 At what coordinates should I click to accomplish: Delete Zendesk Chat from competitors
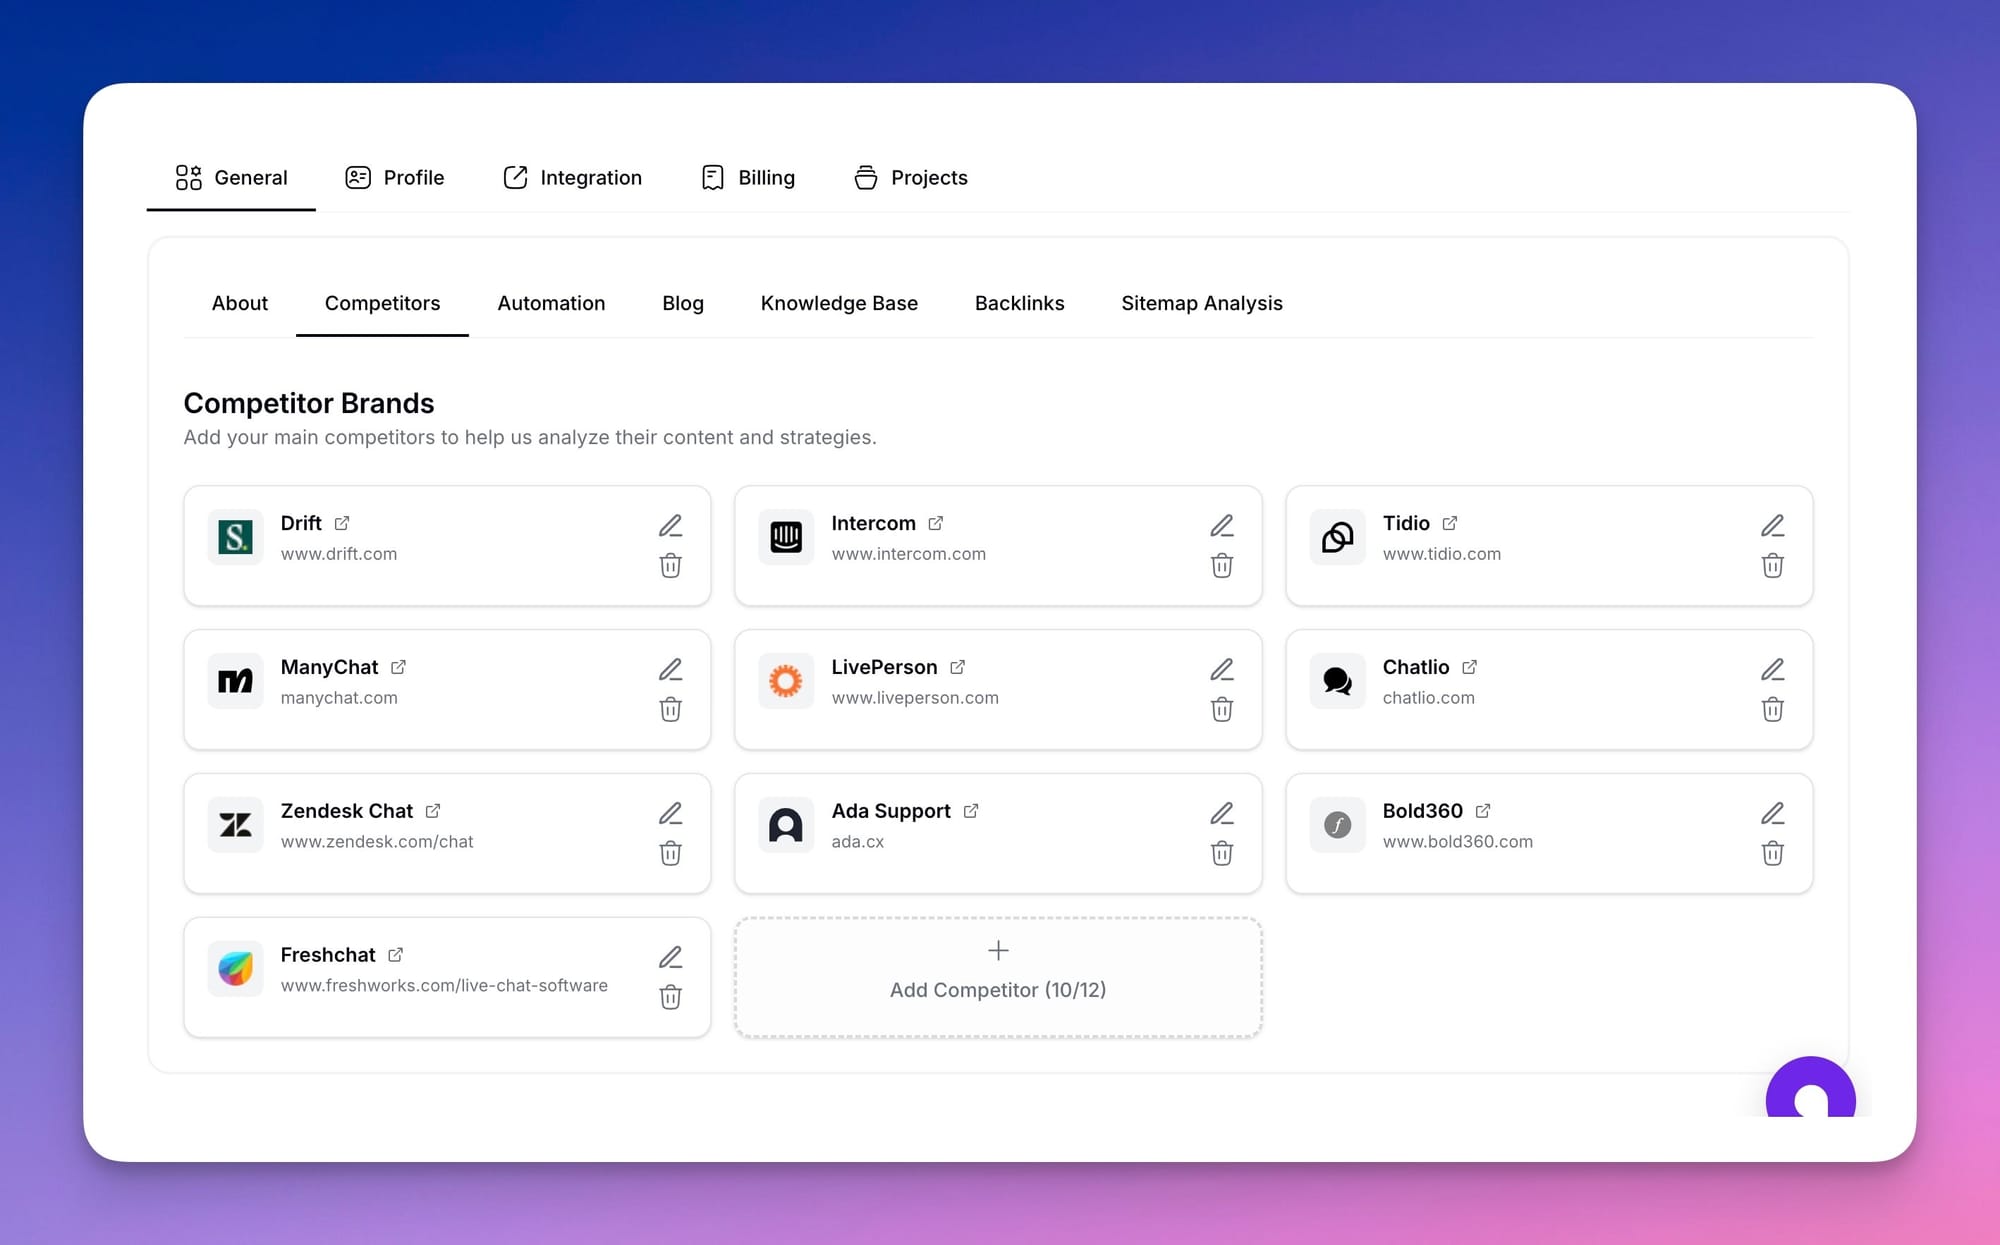670,854
